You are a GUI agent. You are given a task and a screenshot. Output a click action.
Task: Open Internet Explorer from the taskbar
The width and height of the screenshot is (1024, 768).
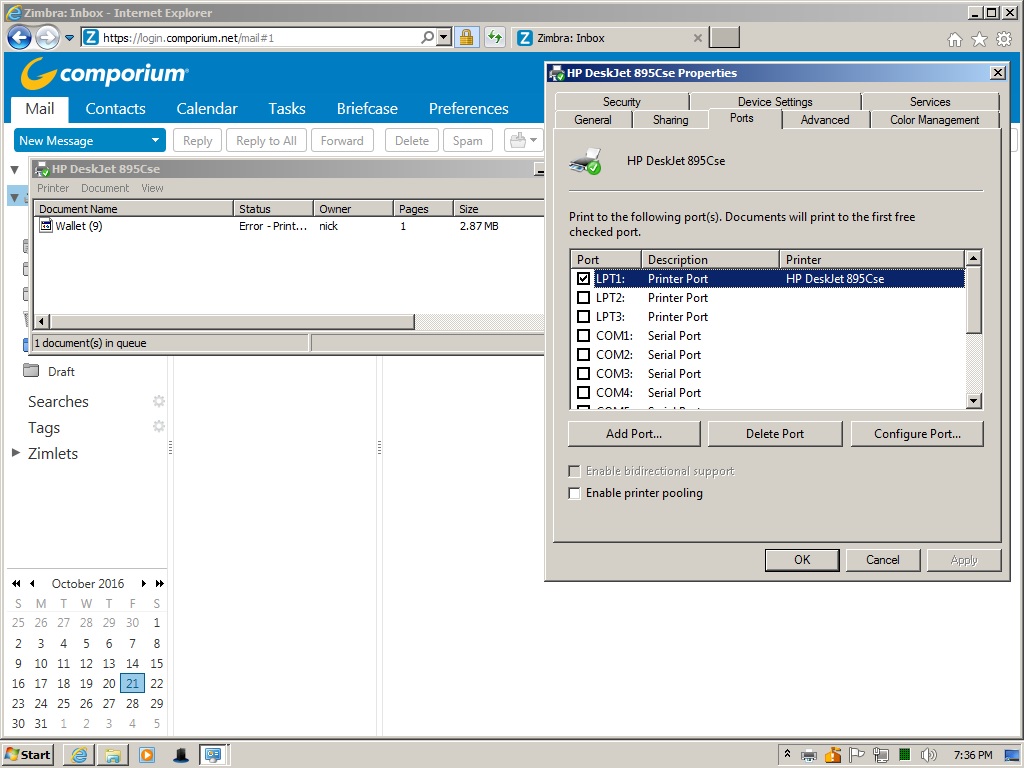tap(80, 755)
